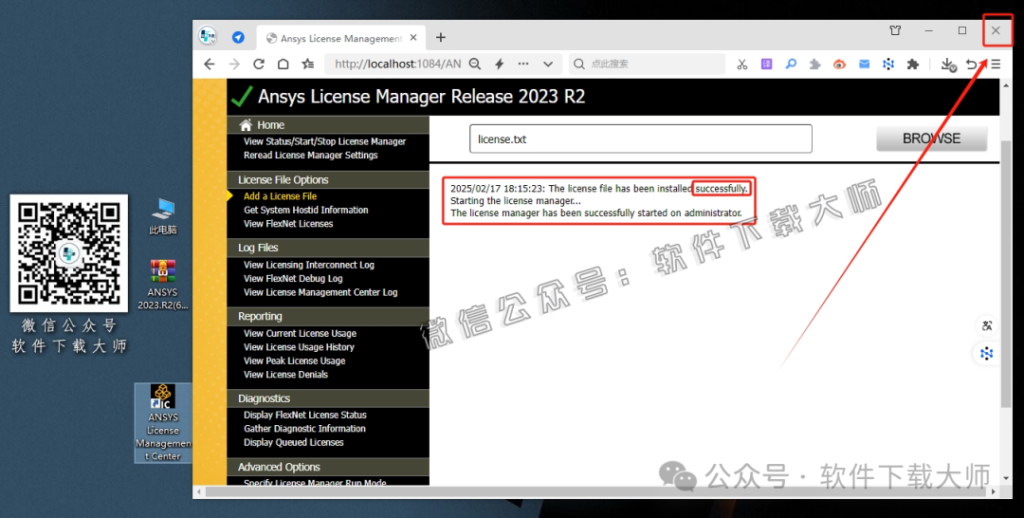Click the lightning bolt speed-mode icon
1024x518 pixels.
point(500,64)
